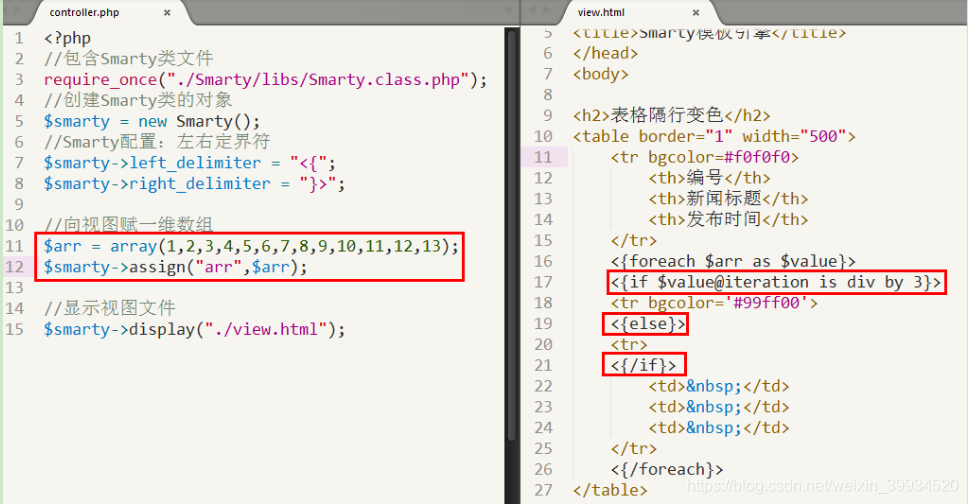Click the '<th>新闻标题</th>' line
The image size is (968, 504).
728,199
